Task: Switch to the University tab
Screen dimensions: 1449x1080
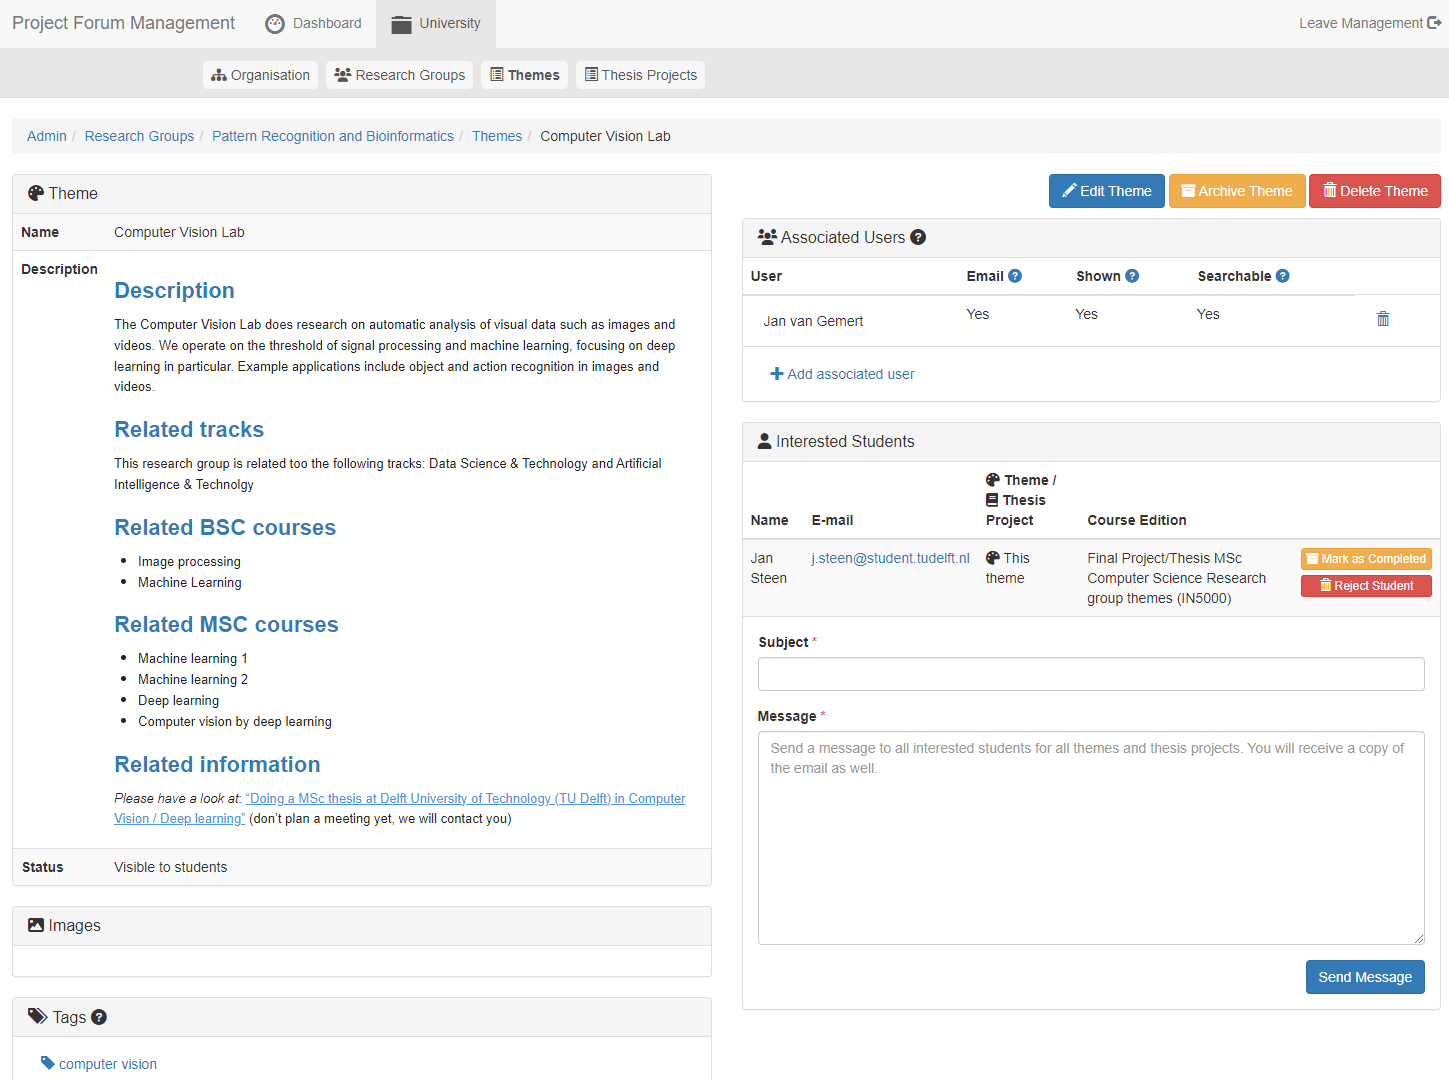Action: [436, 23]
